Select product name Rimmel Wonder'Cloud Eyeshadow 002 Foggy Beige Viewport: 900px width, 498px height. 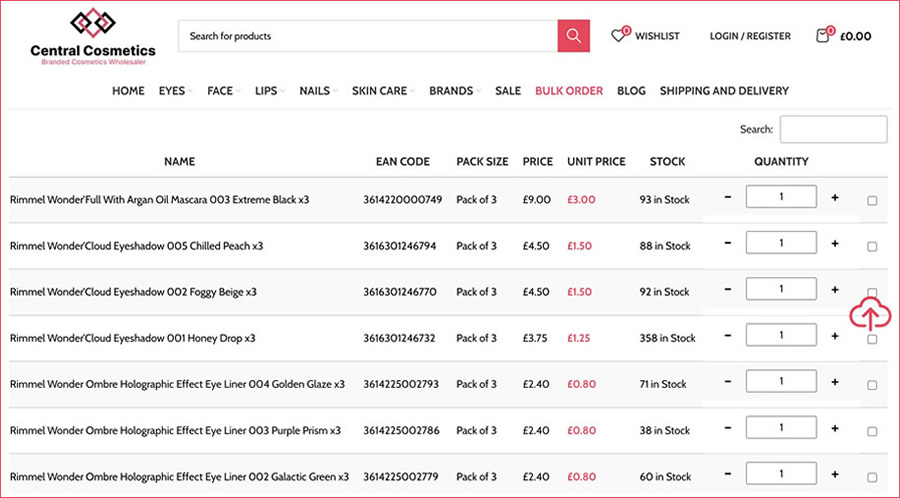pyautogui.click(x=133, y=292)
